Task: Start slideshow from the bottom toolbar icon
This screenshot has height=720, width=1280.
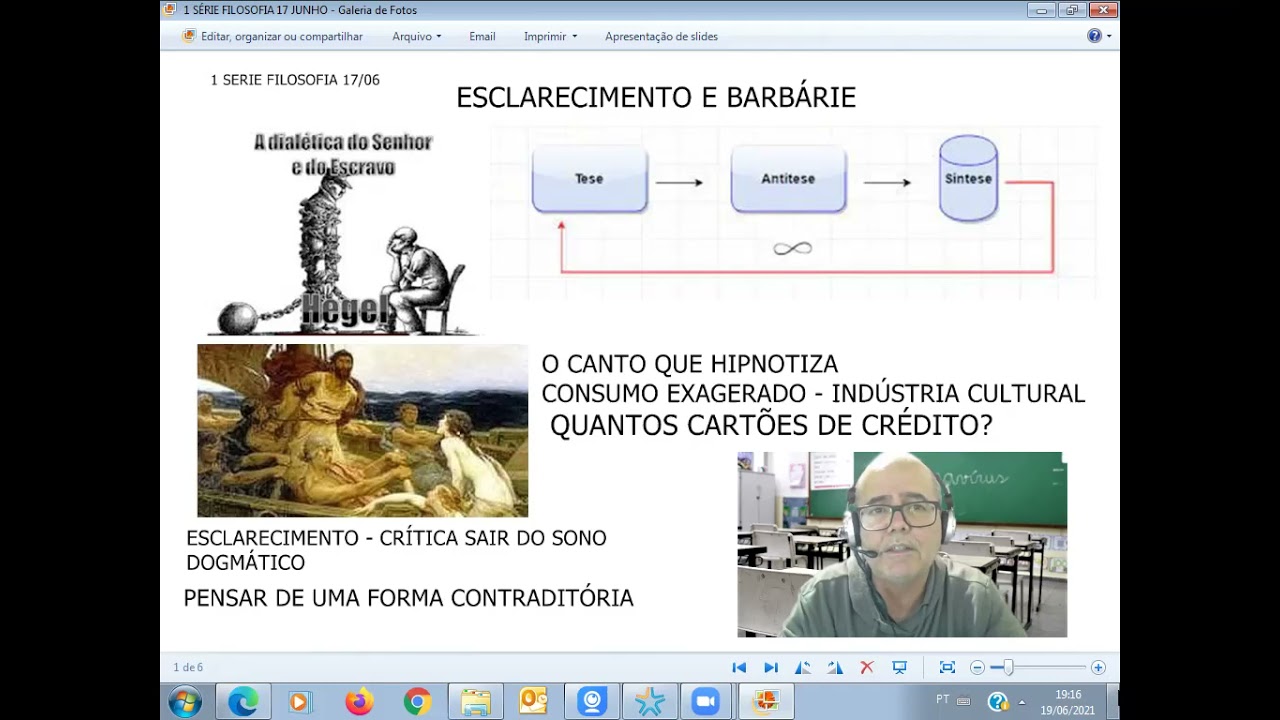Action: [x=899, y=667]
